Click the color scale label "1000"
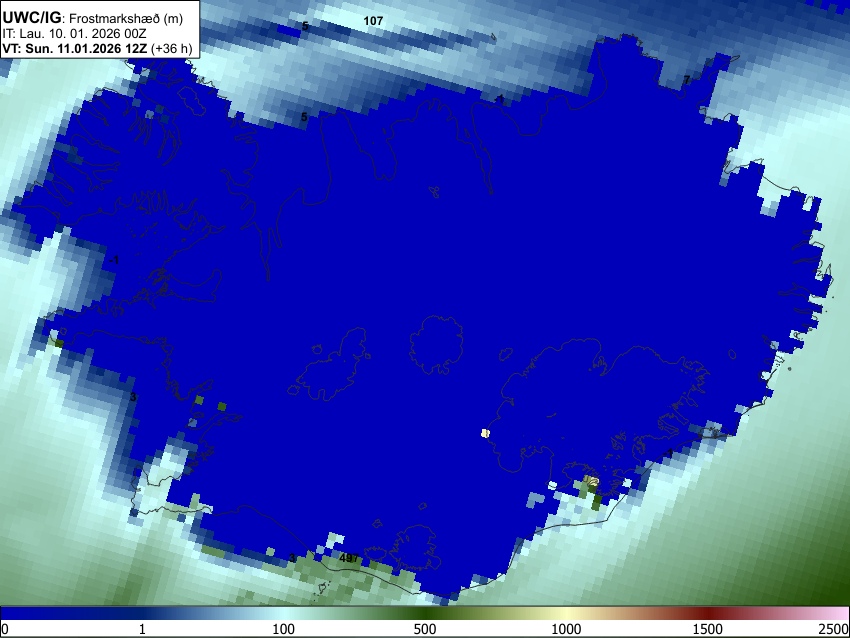This screenshot has height=638, width=850. coord(566,629)
